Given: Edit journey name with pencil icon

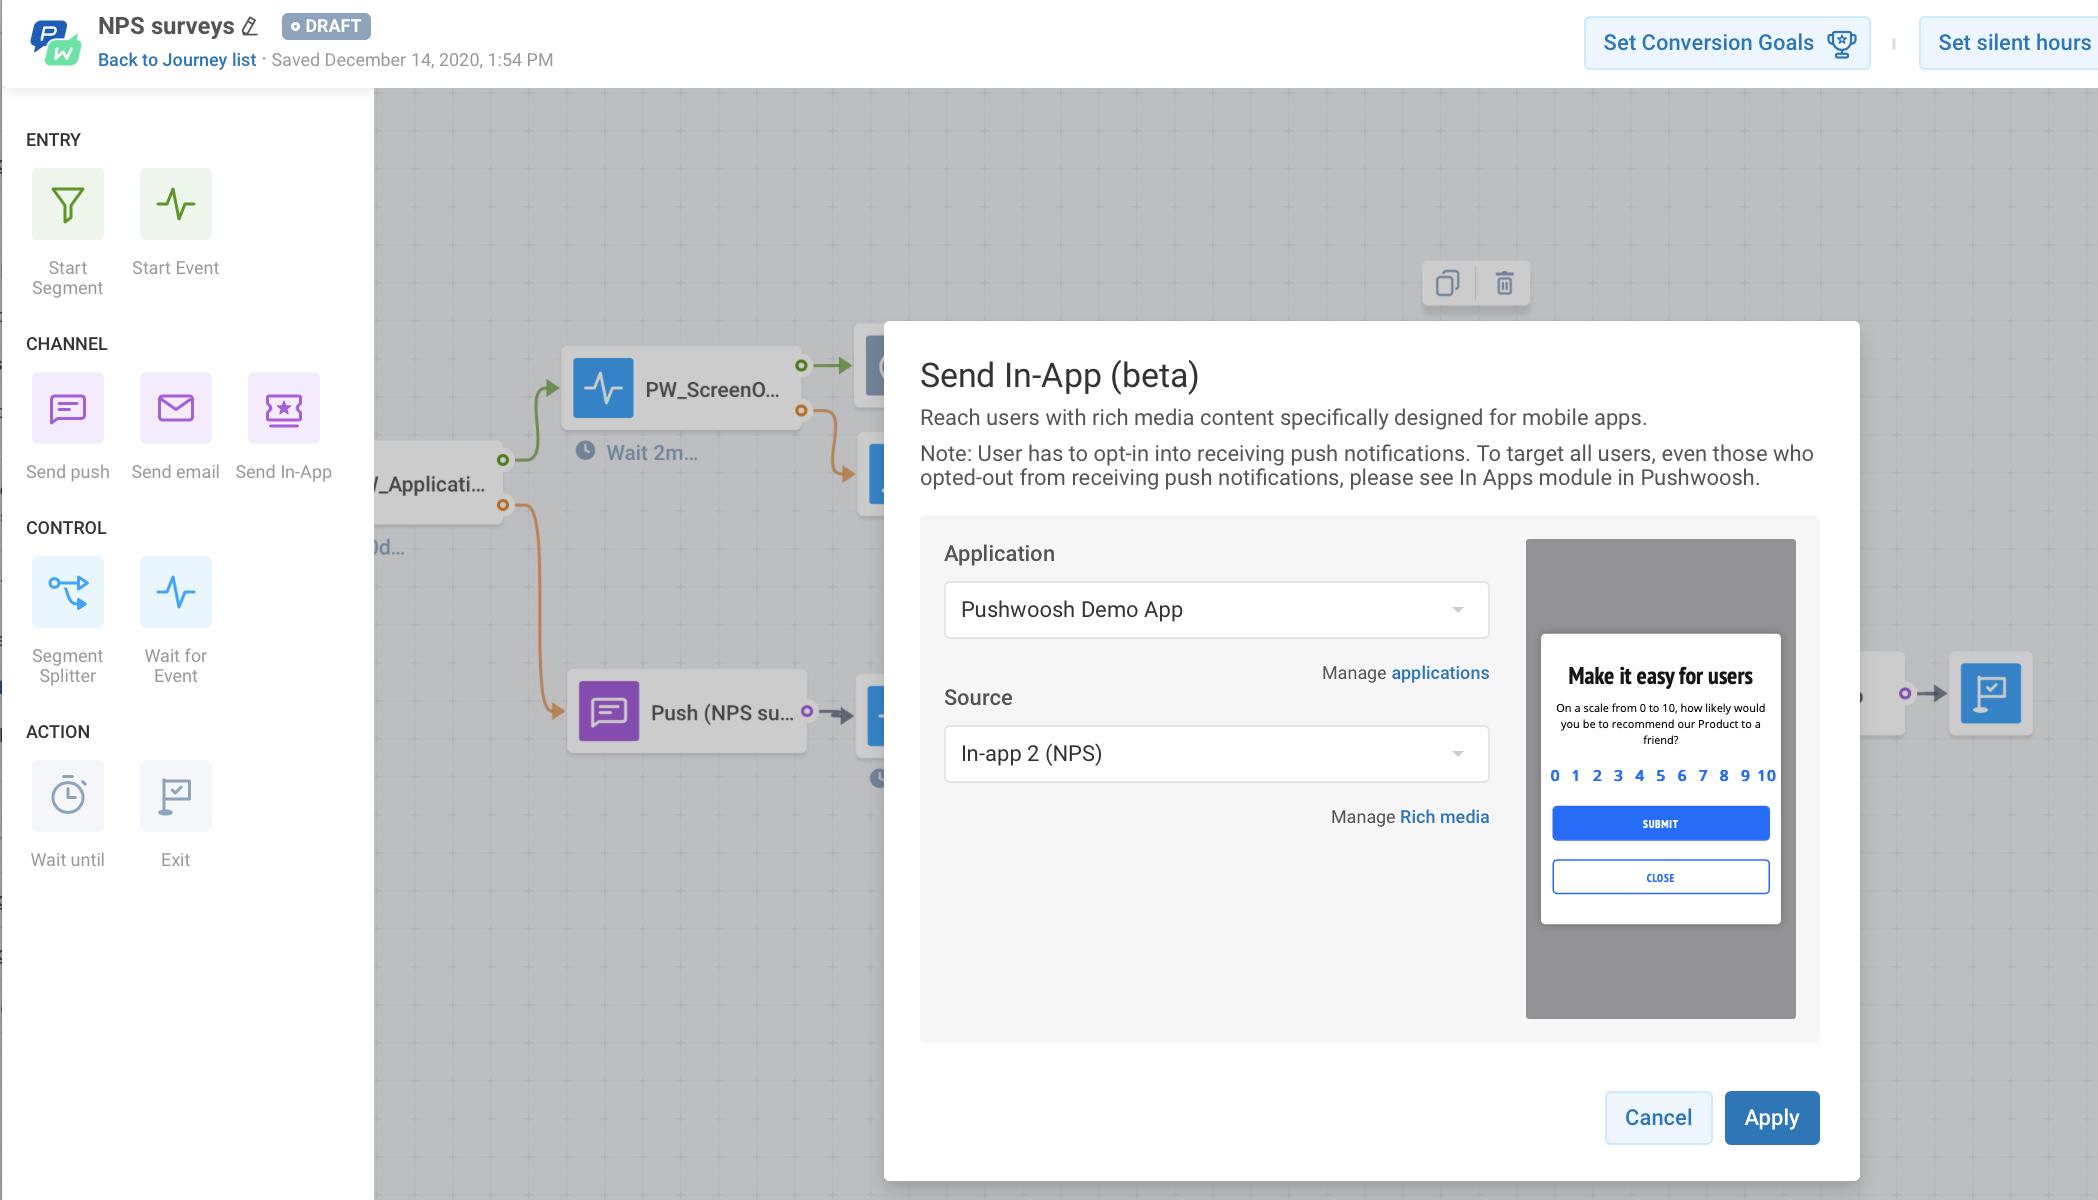Looking at the screenshot, I should pyautogui.click(x=250, y=26).
